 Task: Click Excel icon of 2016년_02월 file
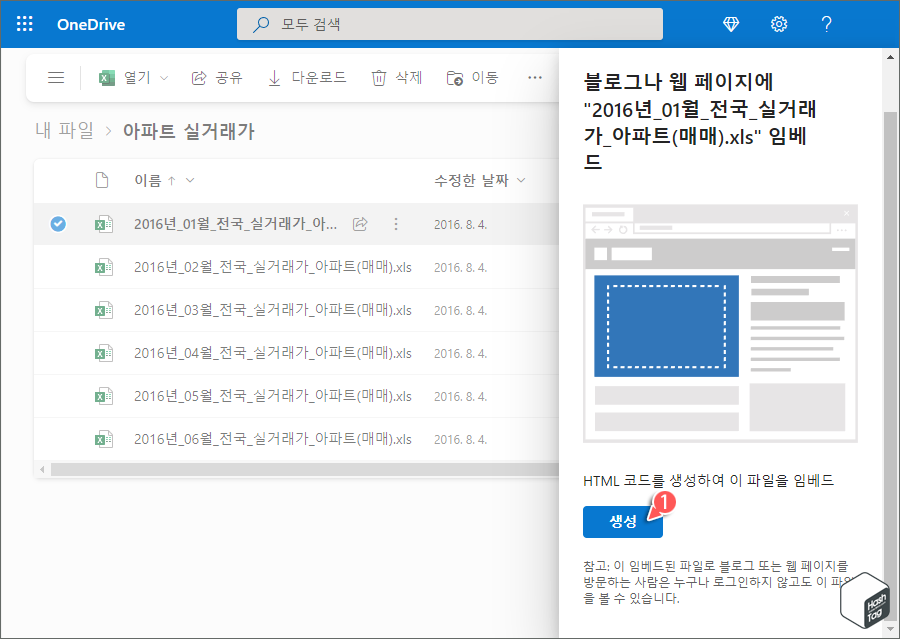pos(104,267)
